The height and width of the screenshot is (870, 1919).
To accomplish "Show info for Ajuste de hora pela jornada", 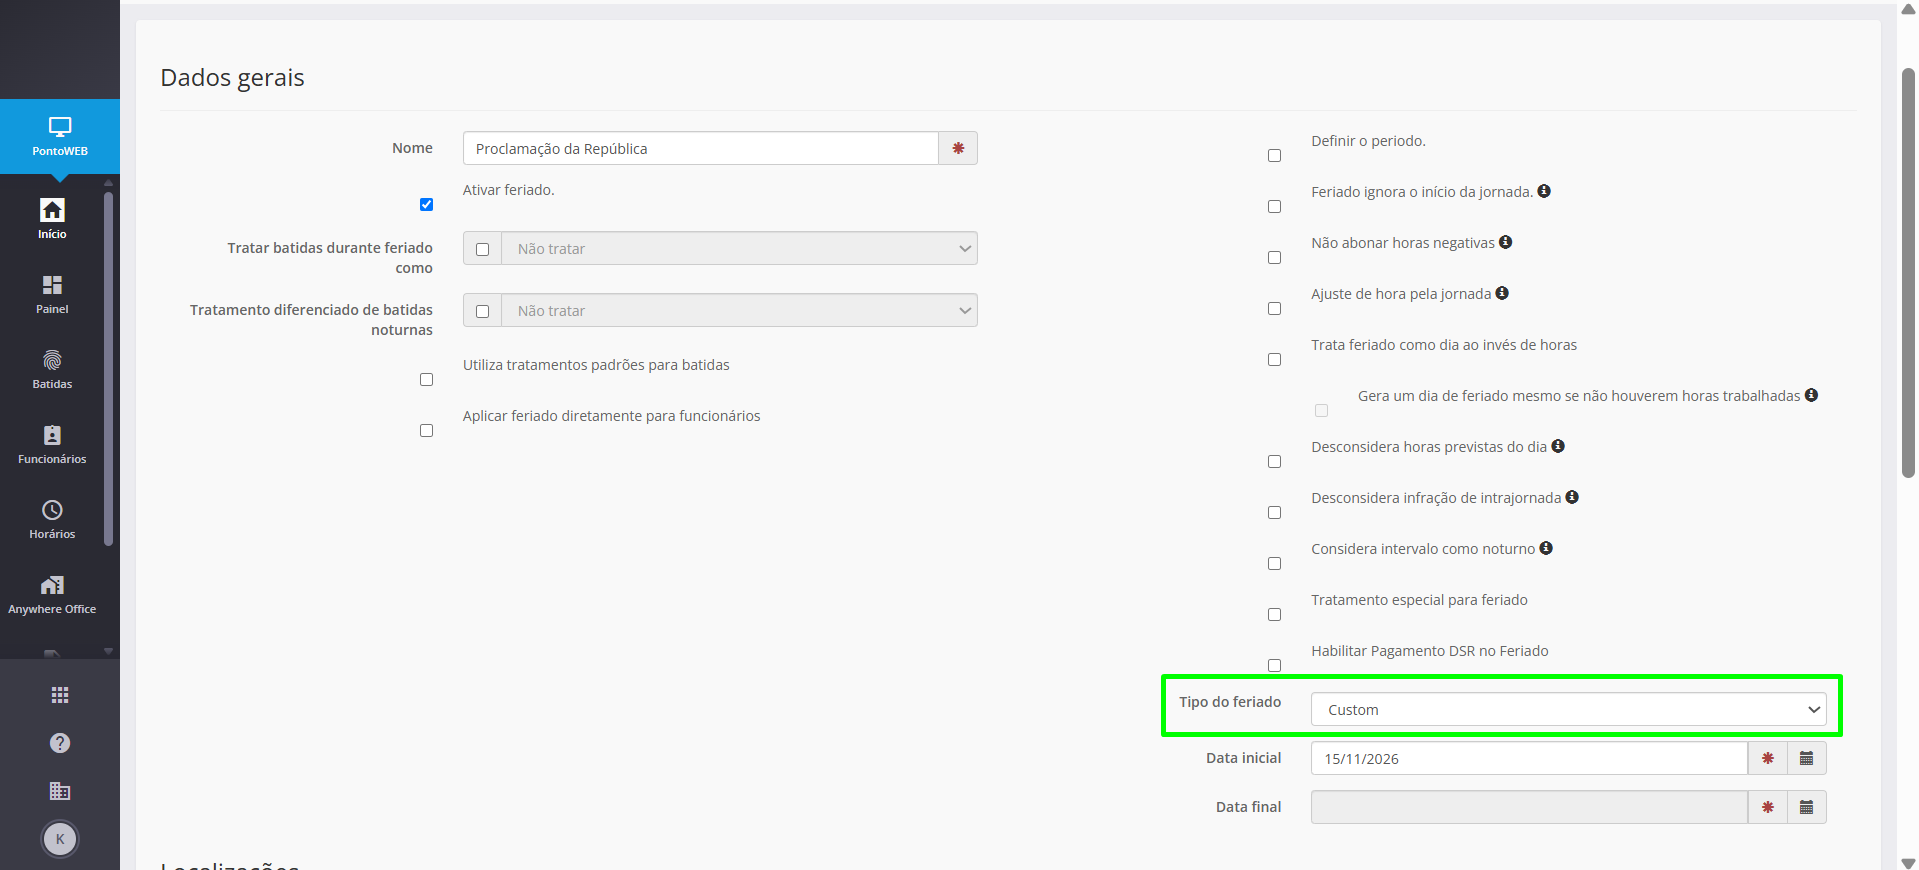I will coord(1502,293).
